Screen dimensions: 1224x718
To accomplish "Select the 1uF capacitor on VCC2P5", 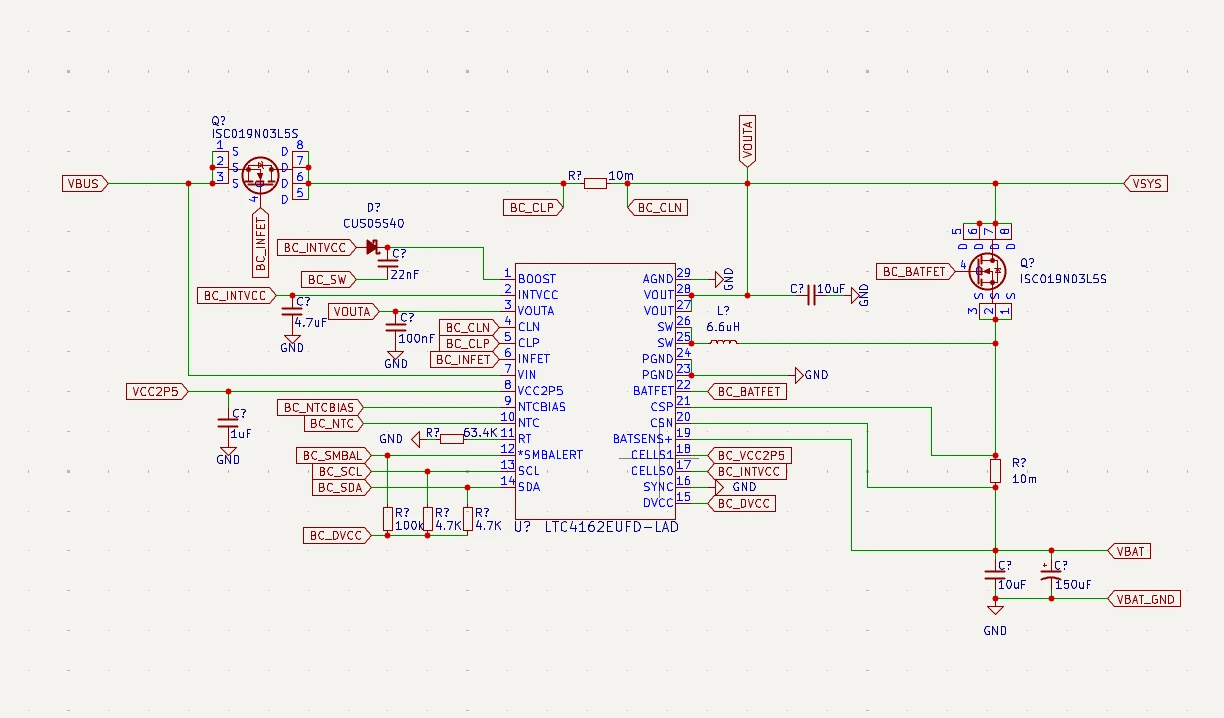I will [x=228, y=424].
